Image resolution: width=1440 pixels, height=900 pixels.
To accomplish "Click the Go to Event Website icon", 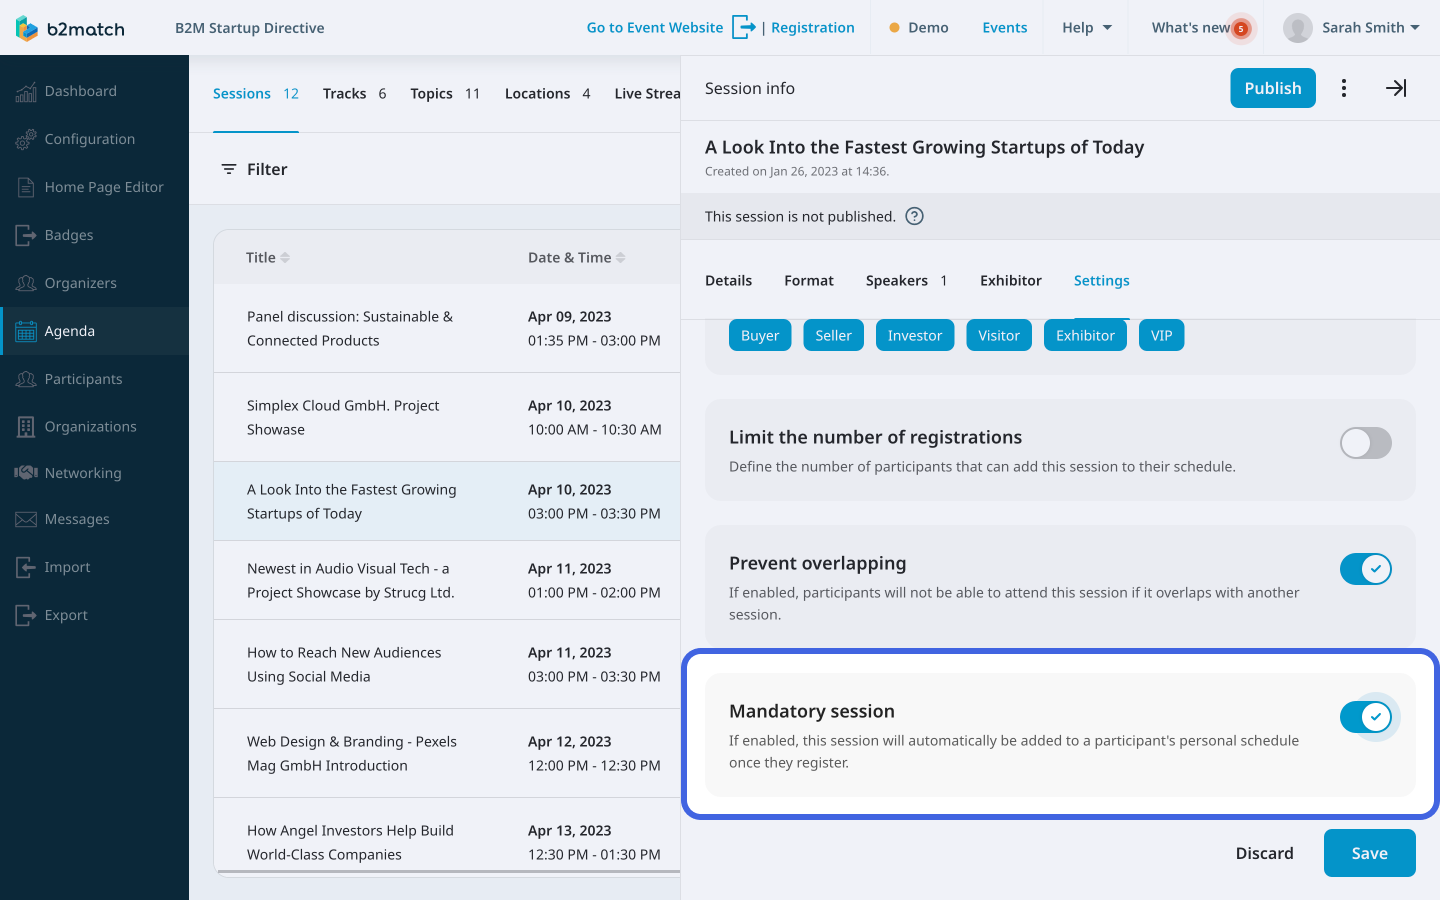I will point(743,28).
